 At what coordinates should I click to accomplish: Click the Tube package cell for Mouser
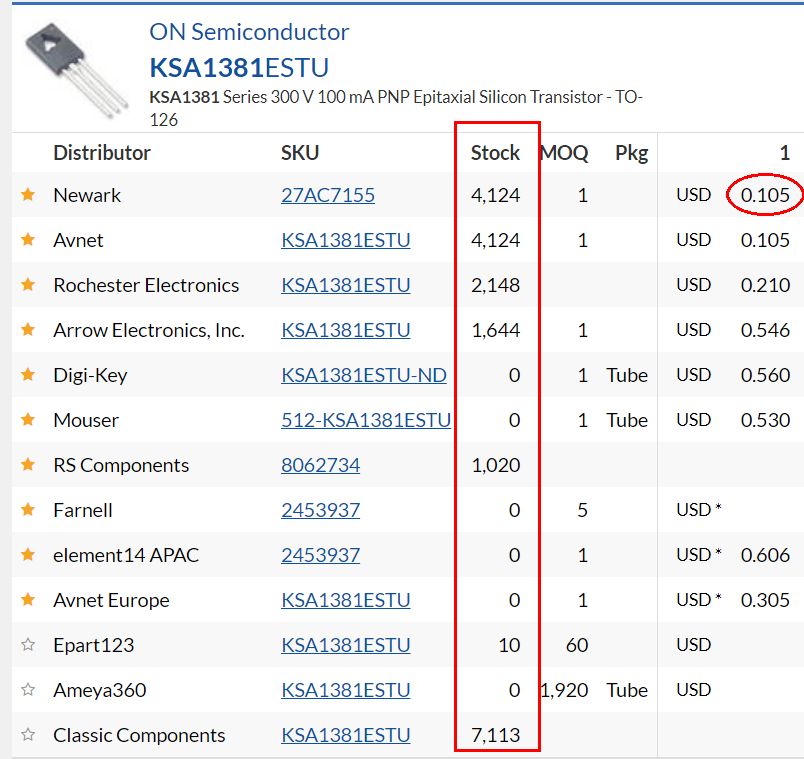[x=627, y=421]
